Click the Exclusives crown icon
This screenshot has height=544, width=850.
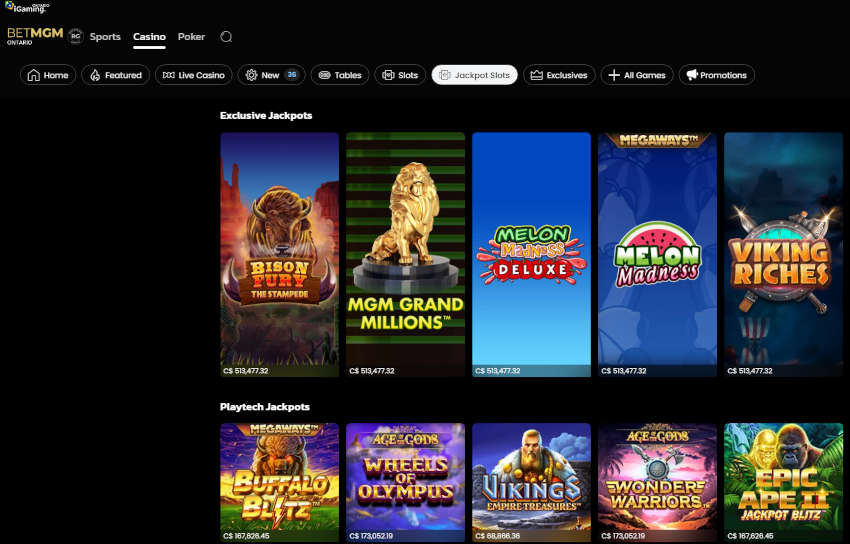tap(536, 75)
